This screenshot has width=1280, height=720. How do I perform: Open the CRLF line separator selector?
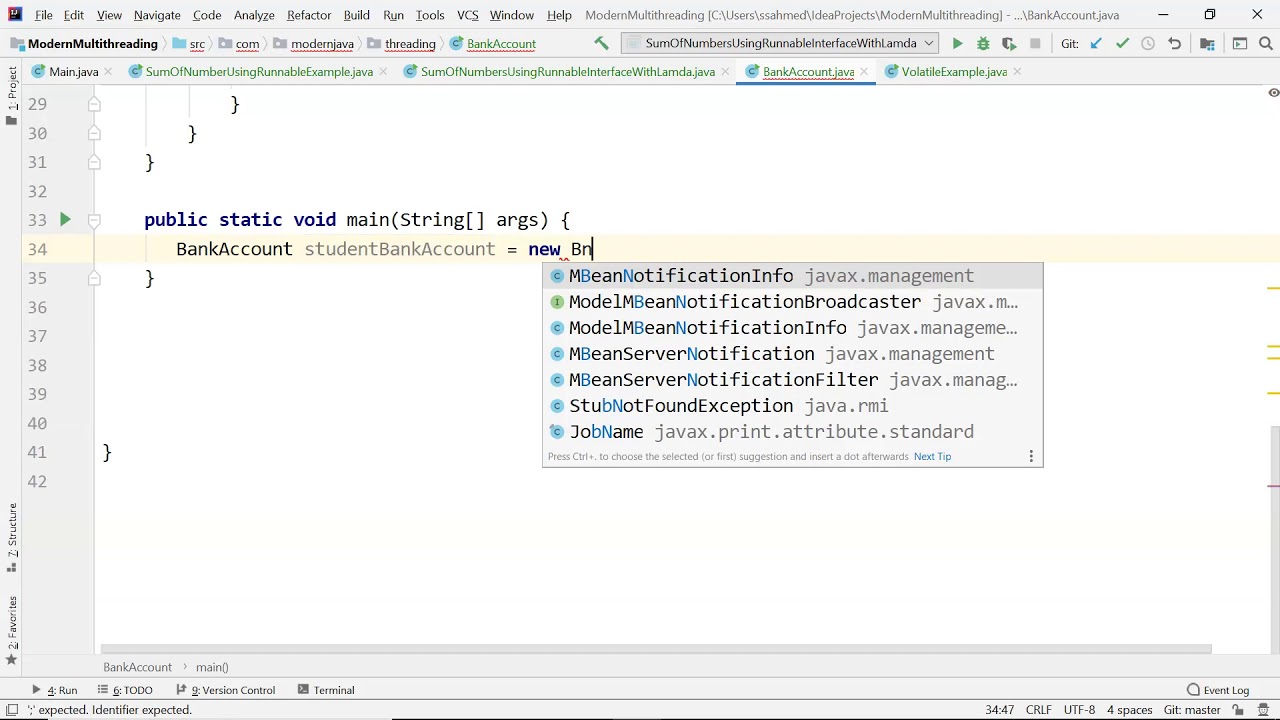pyautogui.click(x=1038, y=710)
